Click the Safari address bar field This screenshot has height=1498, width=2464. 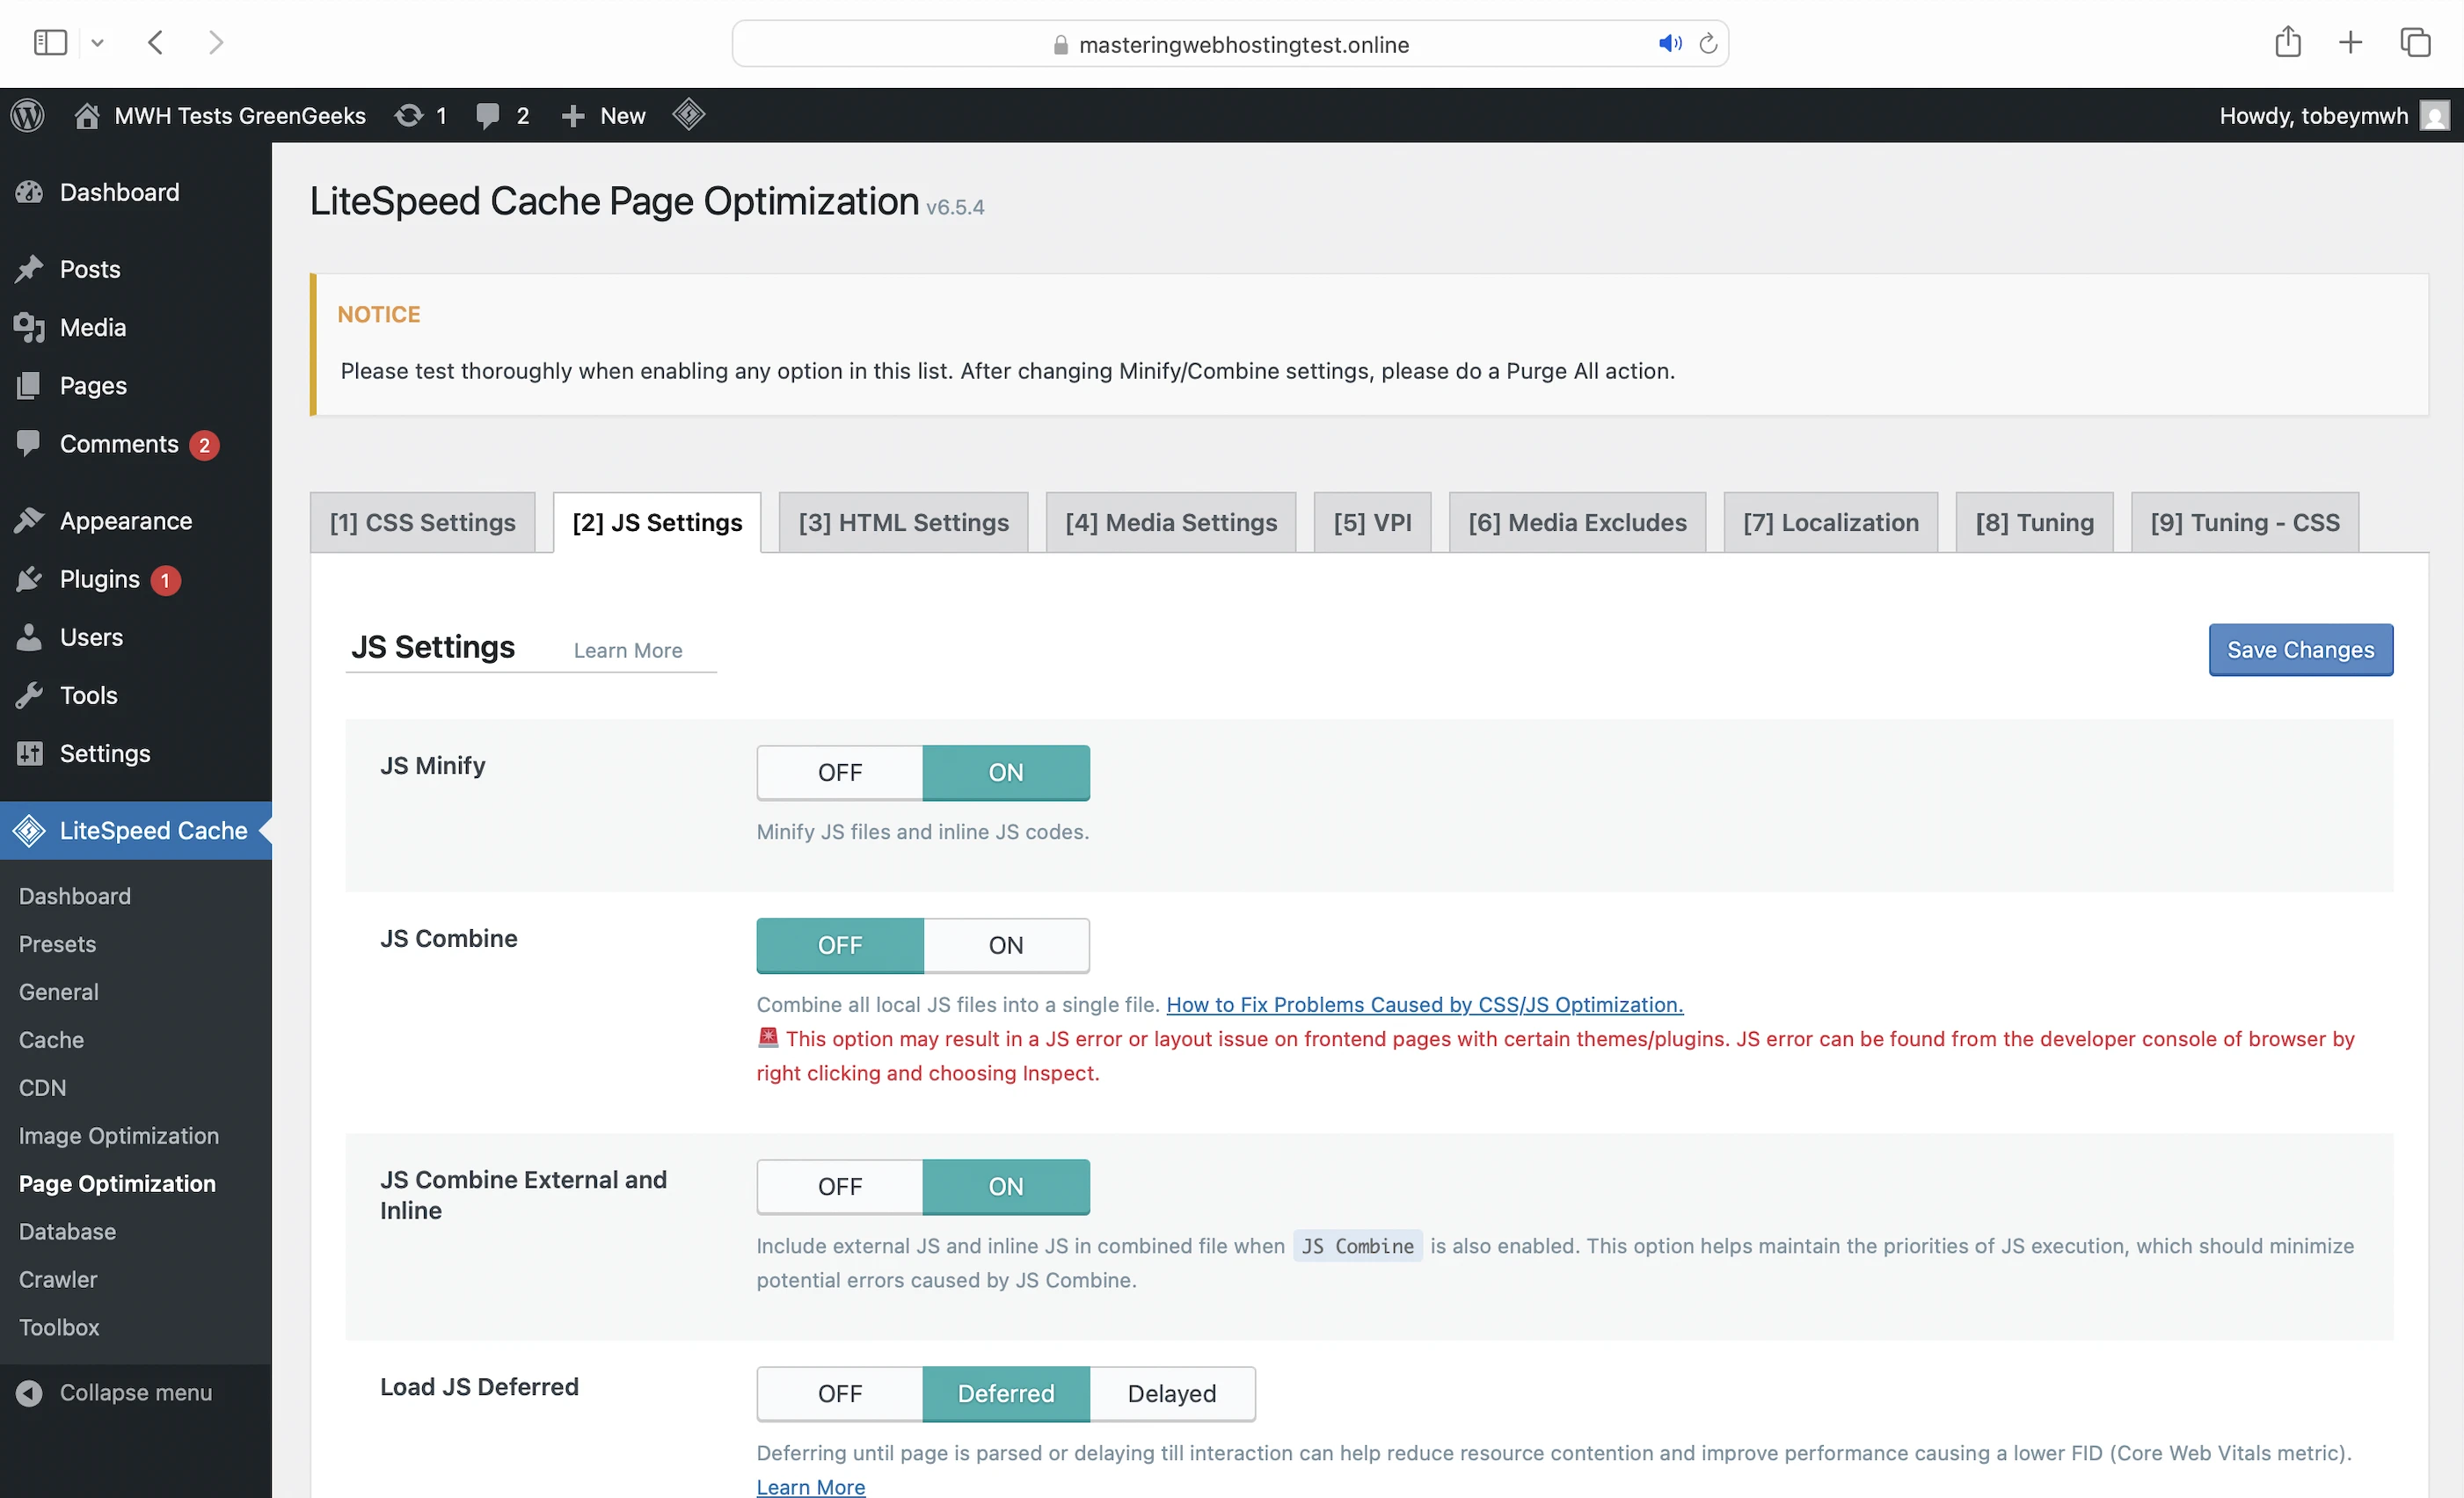coord(1230,44)
